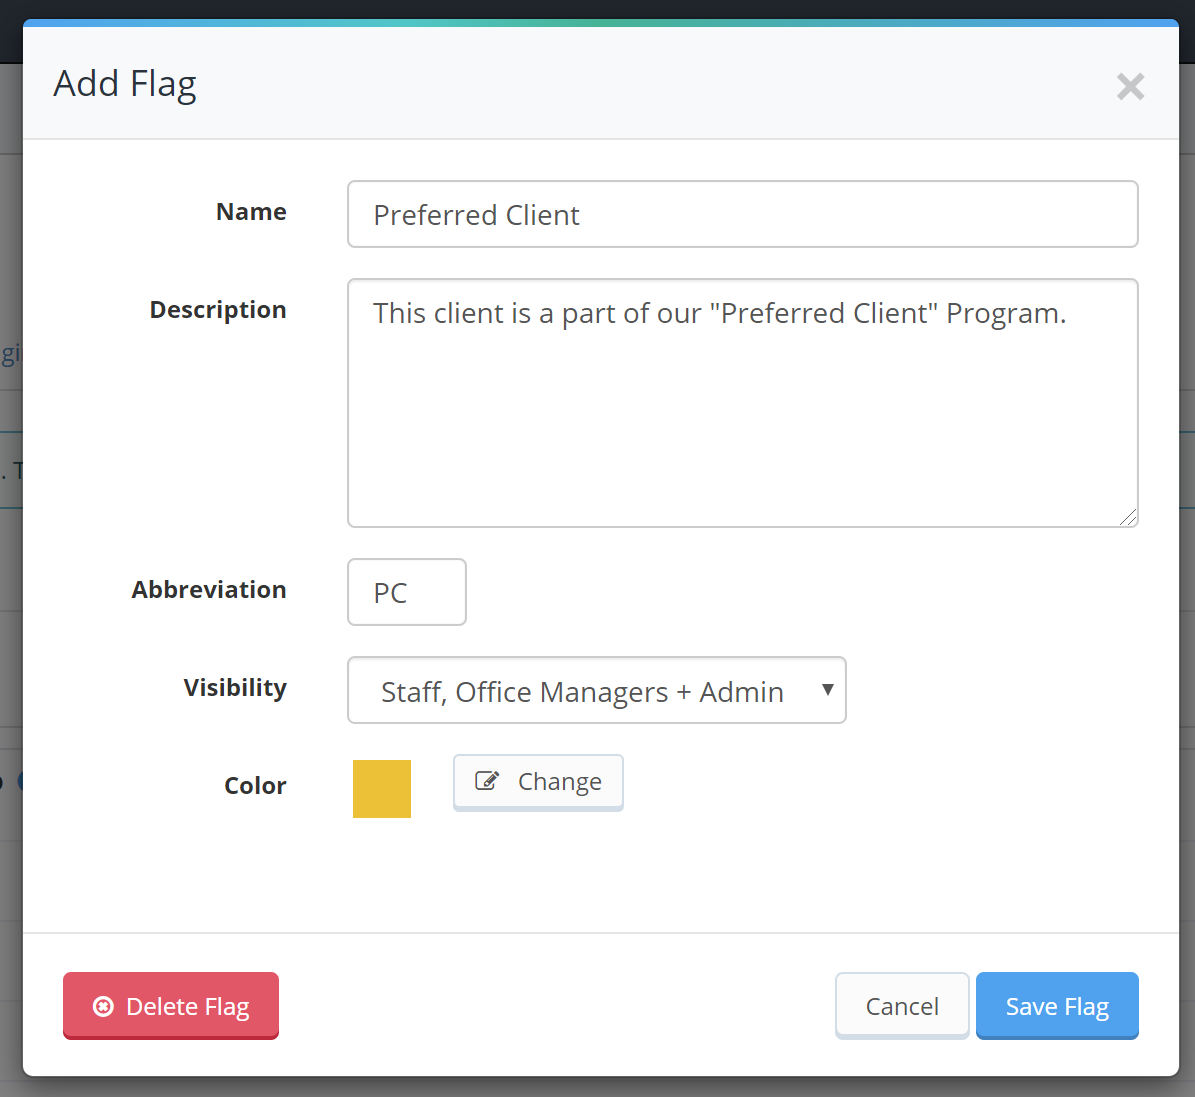
Task: Click the Add Flag dialog title
Action: (x=125, y=85)
